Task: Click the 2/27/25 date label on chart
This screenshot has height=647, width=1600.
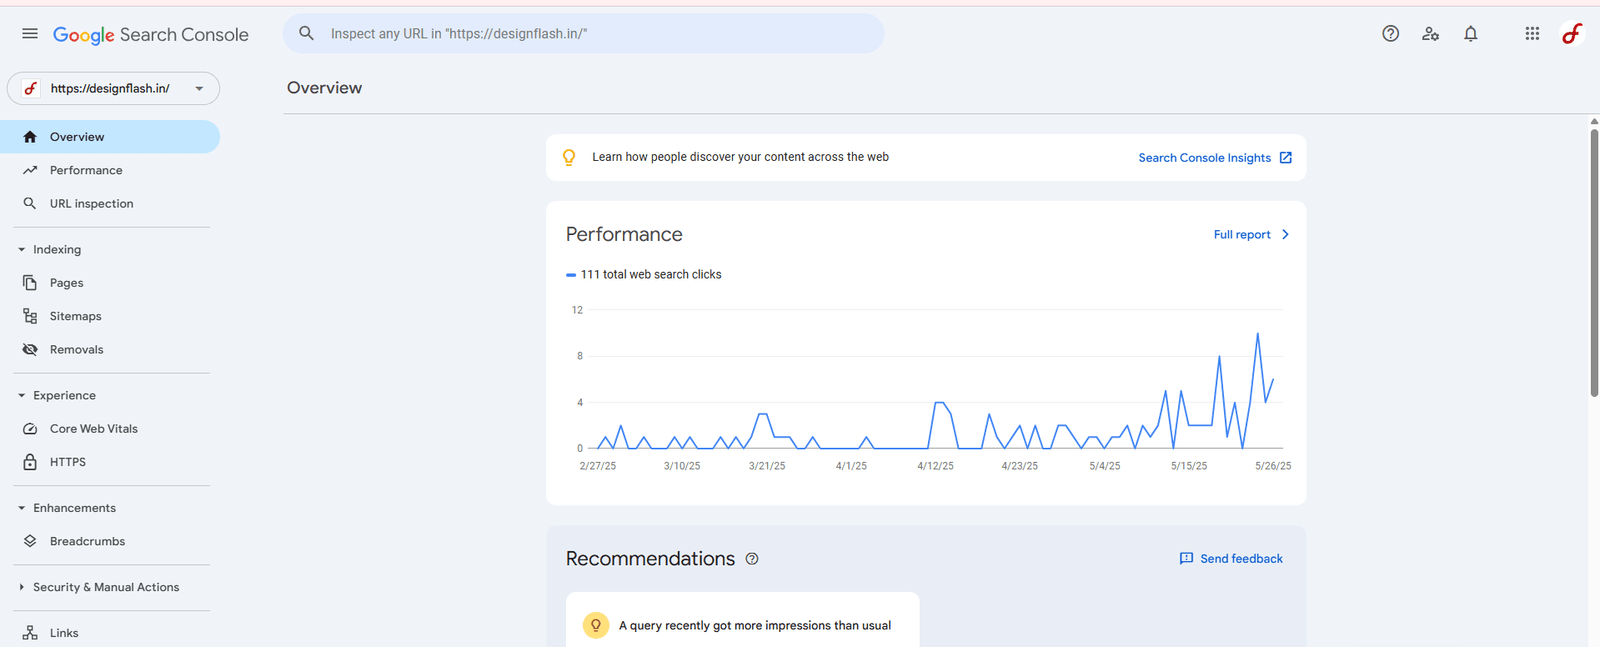Action: click(598, 466)
